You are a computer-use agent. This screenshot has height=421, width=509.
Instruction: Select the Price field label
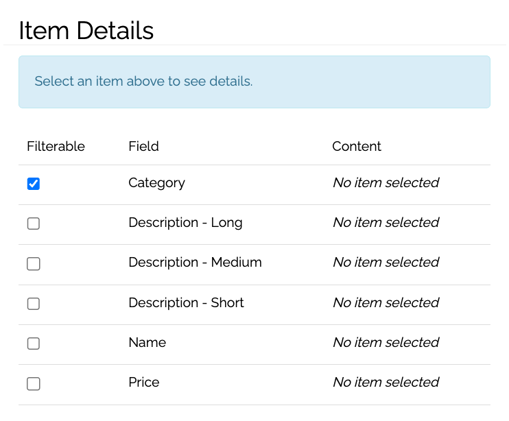[x=144, y=382]
